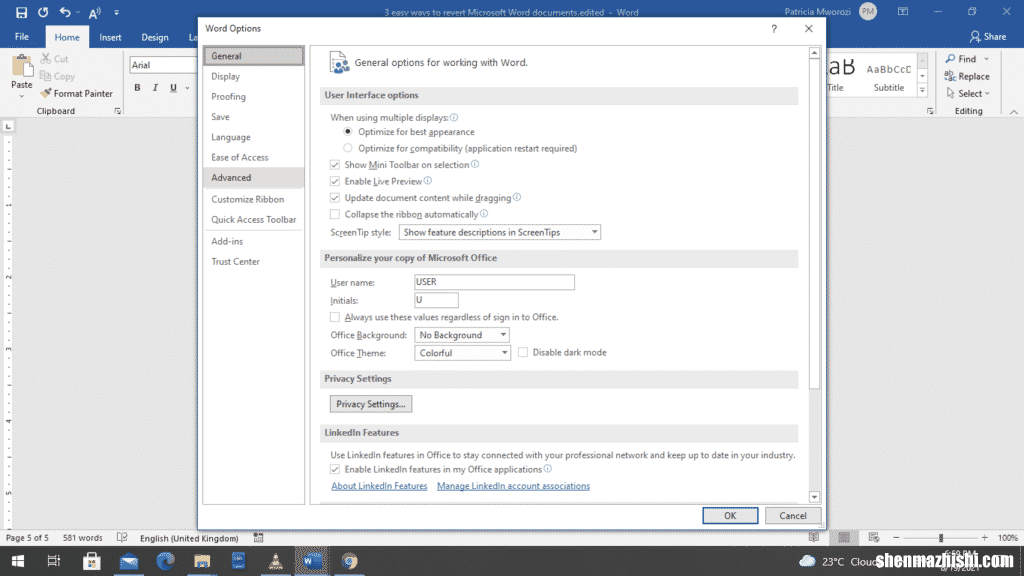Click the Undo arrow in quick access toolbar
The height and width of the screenshot is (576, 1024).
tap(65, 12)
